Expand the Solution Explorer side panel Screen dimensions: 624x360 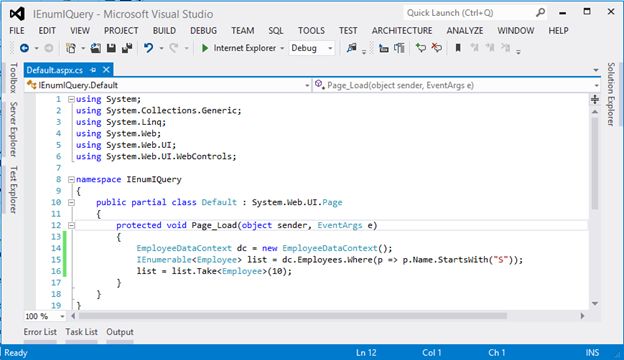[x=611, y=94]
